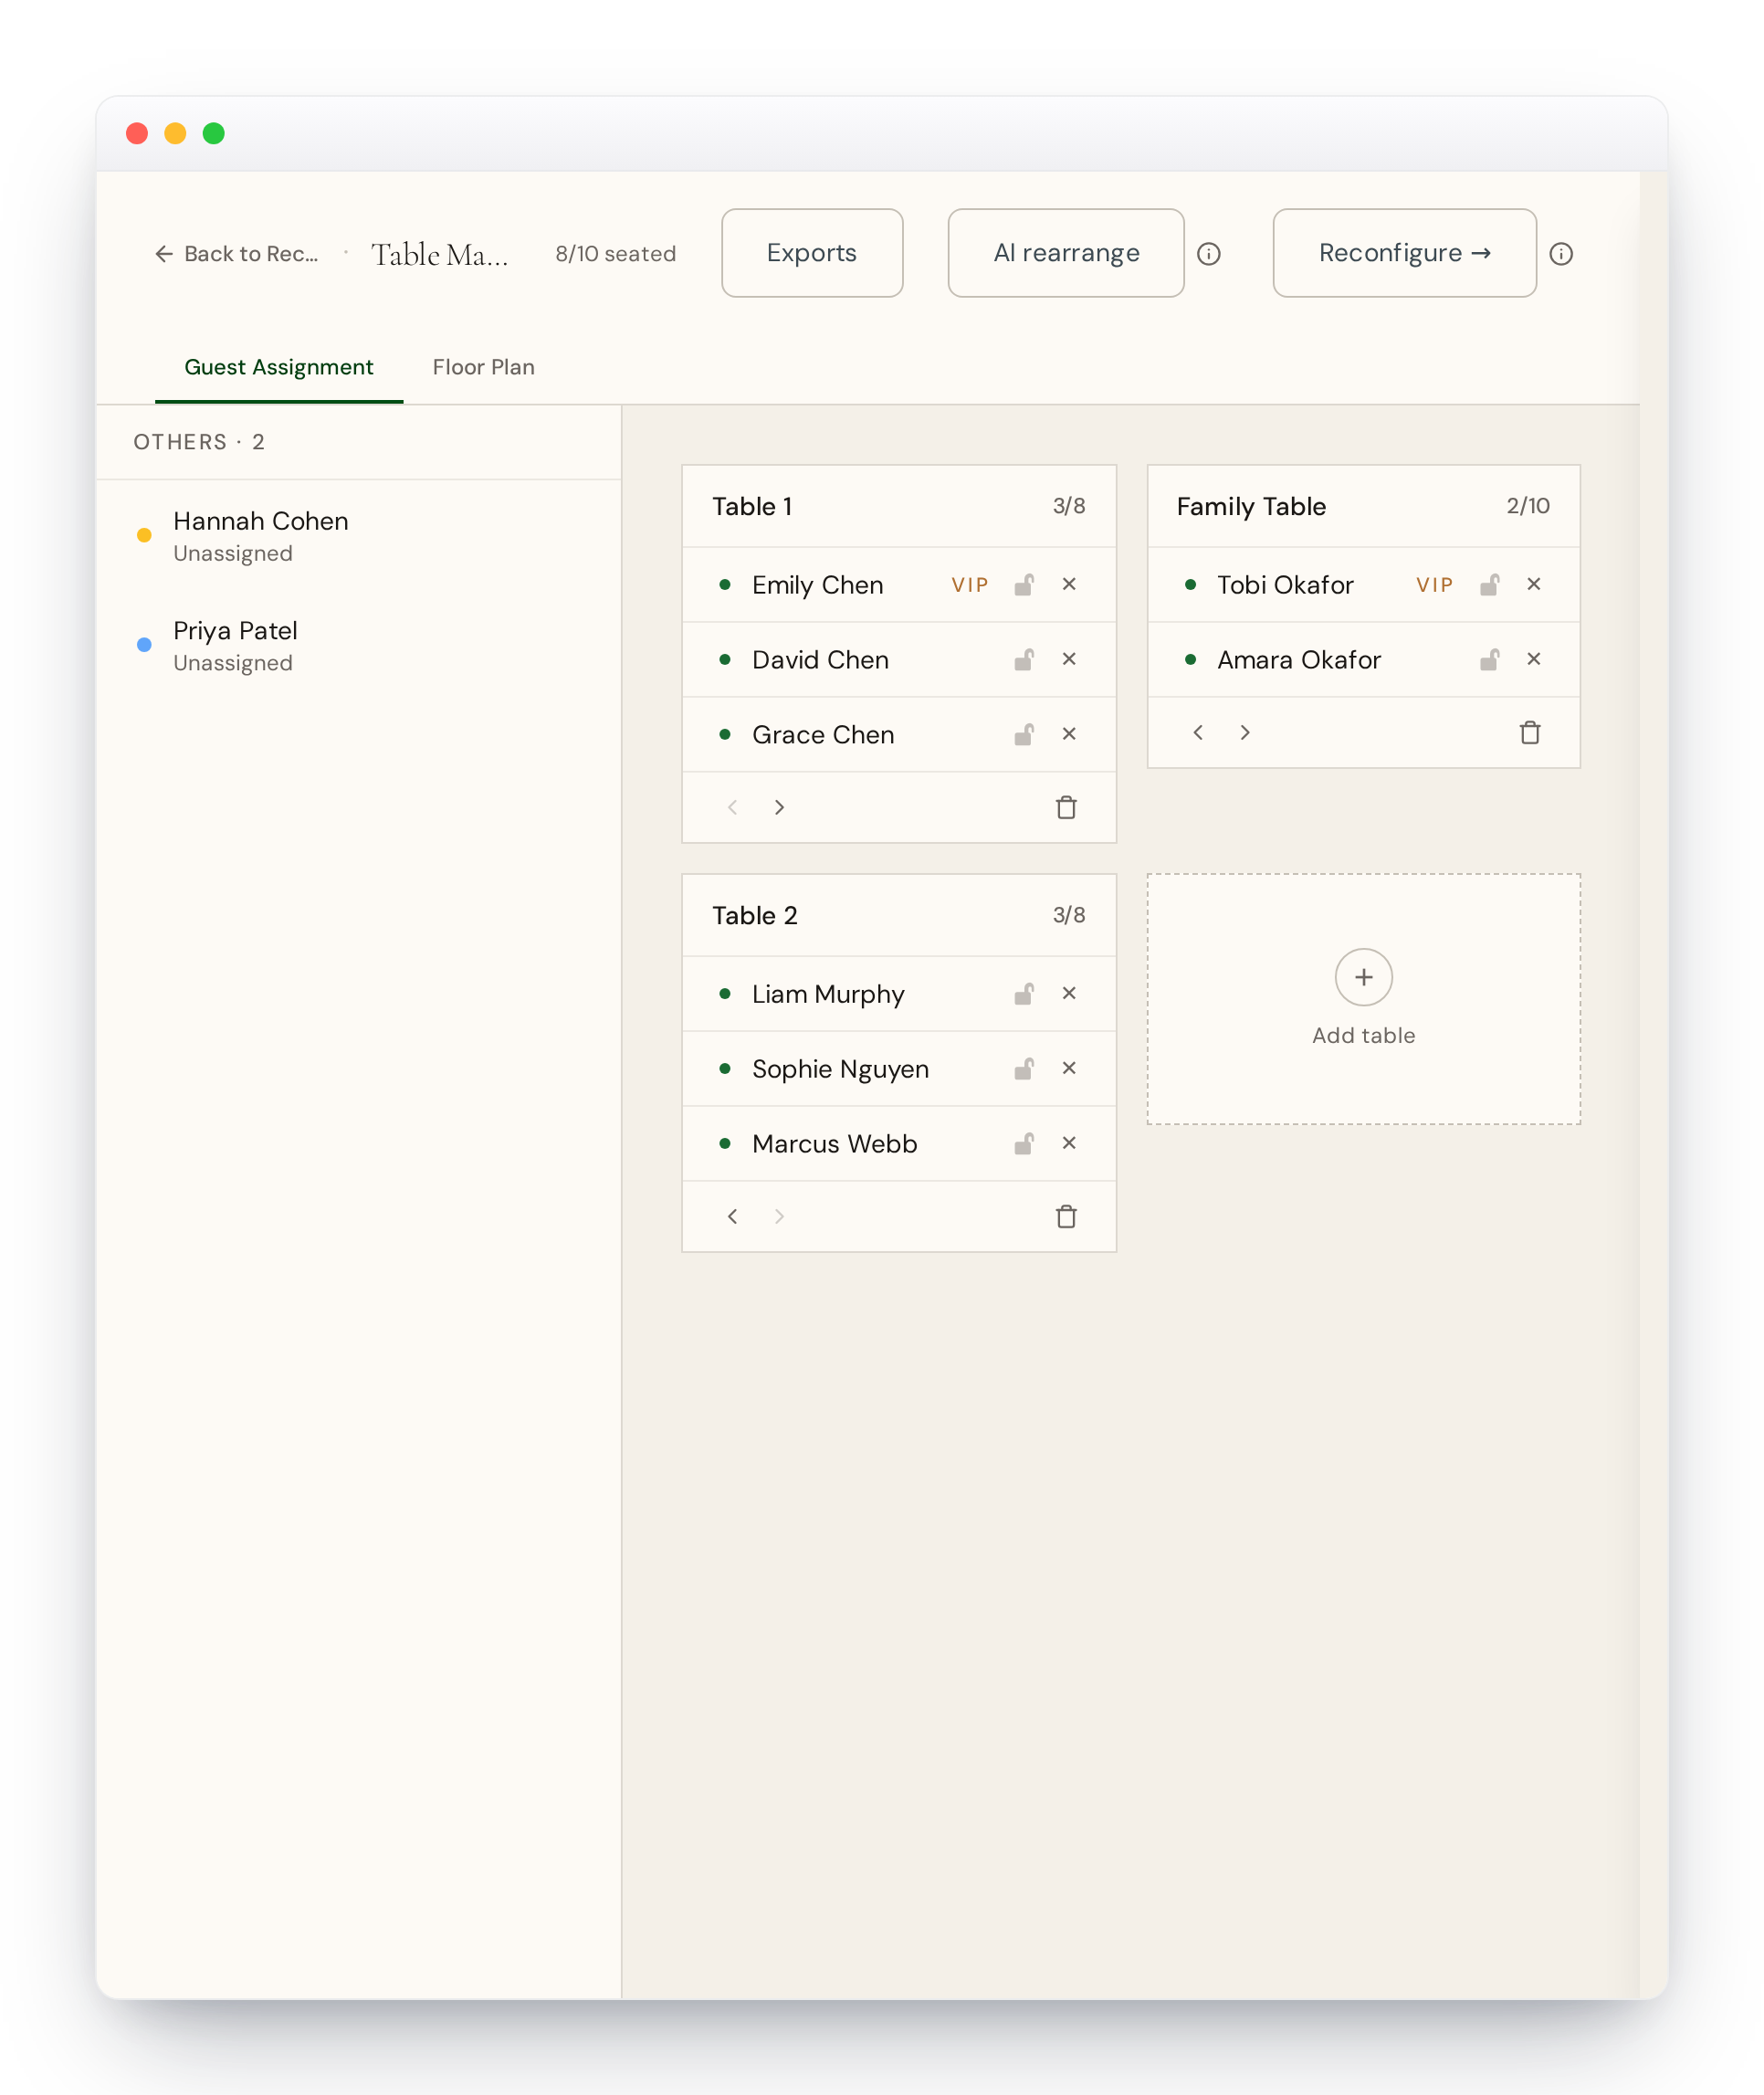Remove Amara Okafor from Family Table
The image size is (1764, 2095).
click(x=1533, y=659)
